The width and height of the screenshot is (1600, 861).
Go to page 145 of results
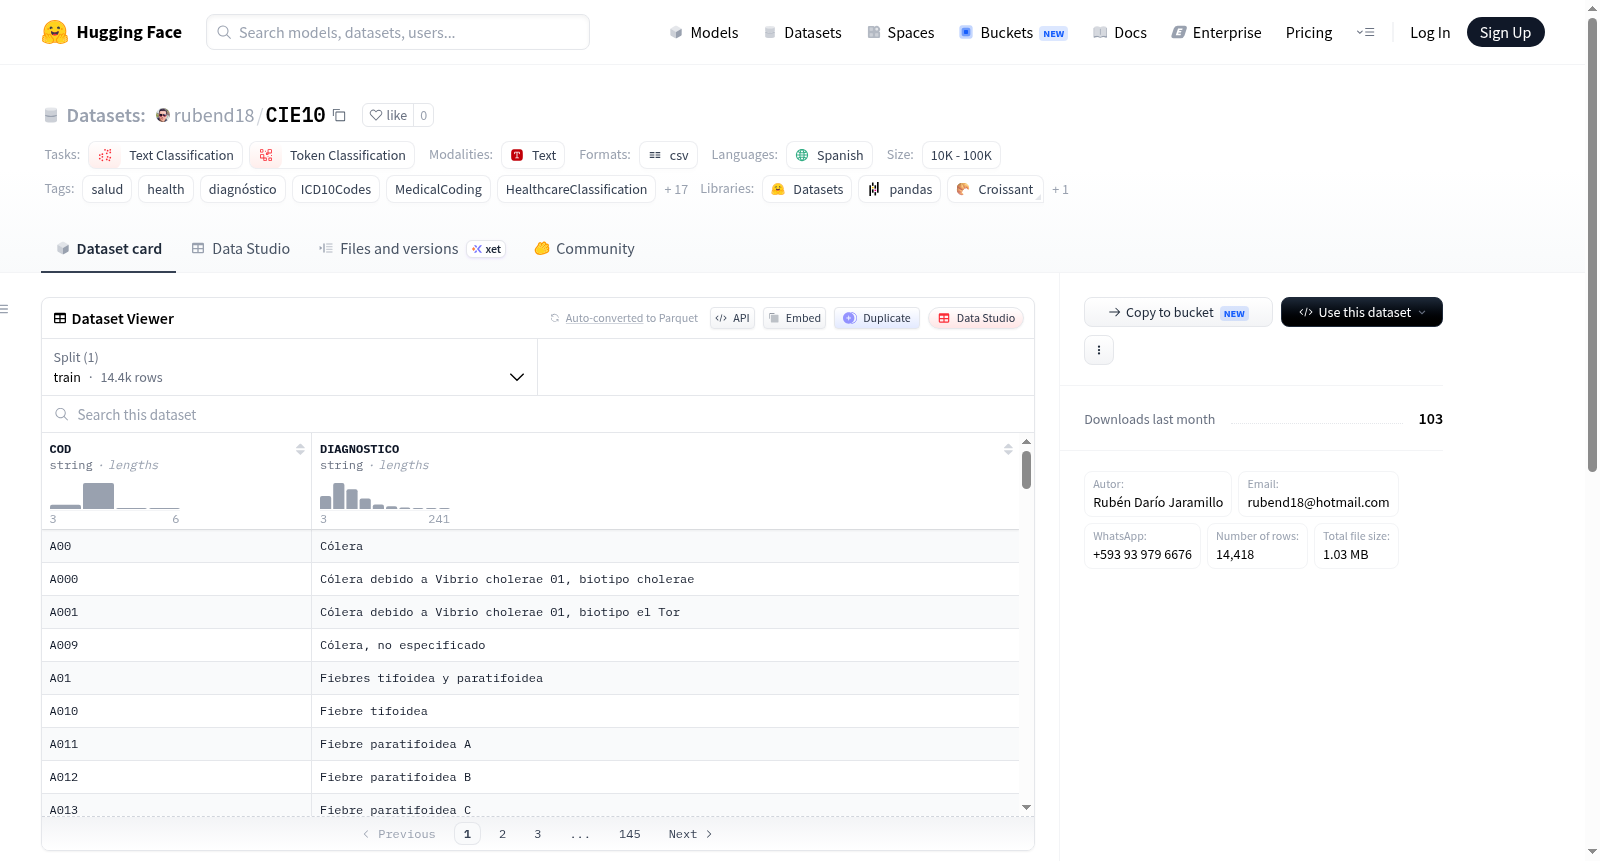[x=630, y=834]
